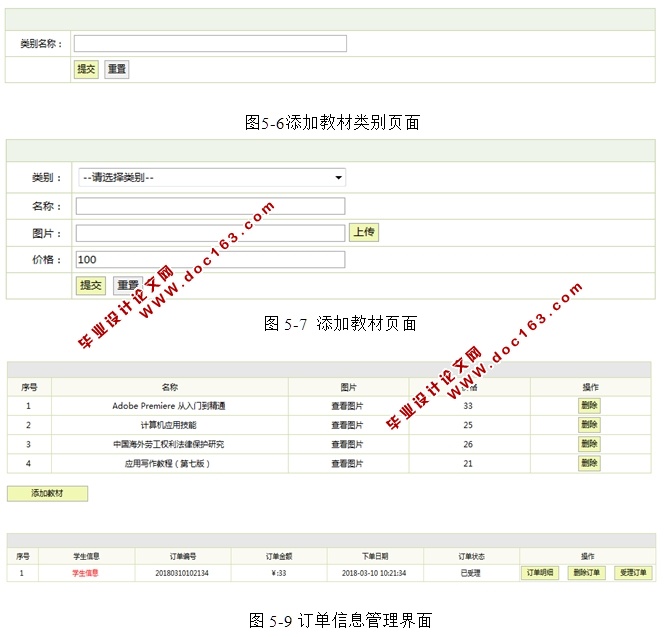
Task: Click the 受理订单 button
Action: (633, 573)
